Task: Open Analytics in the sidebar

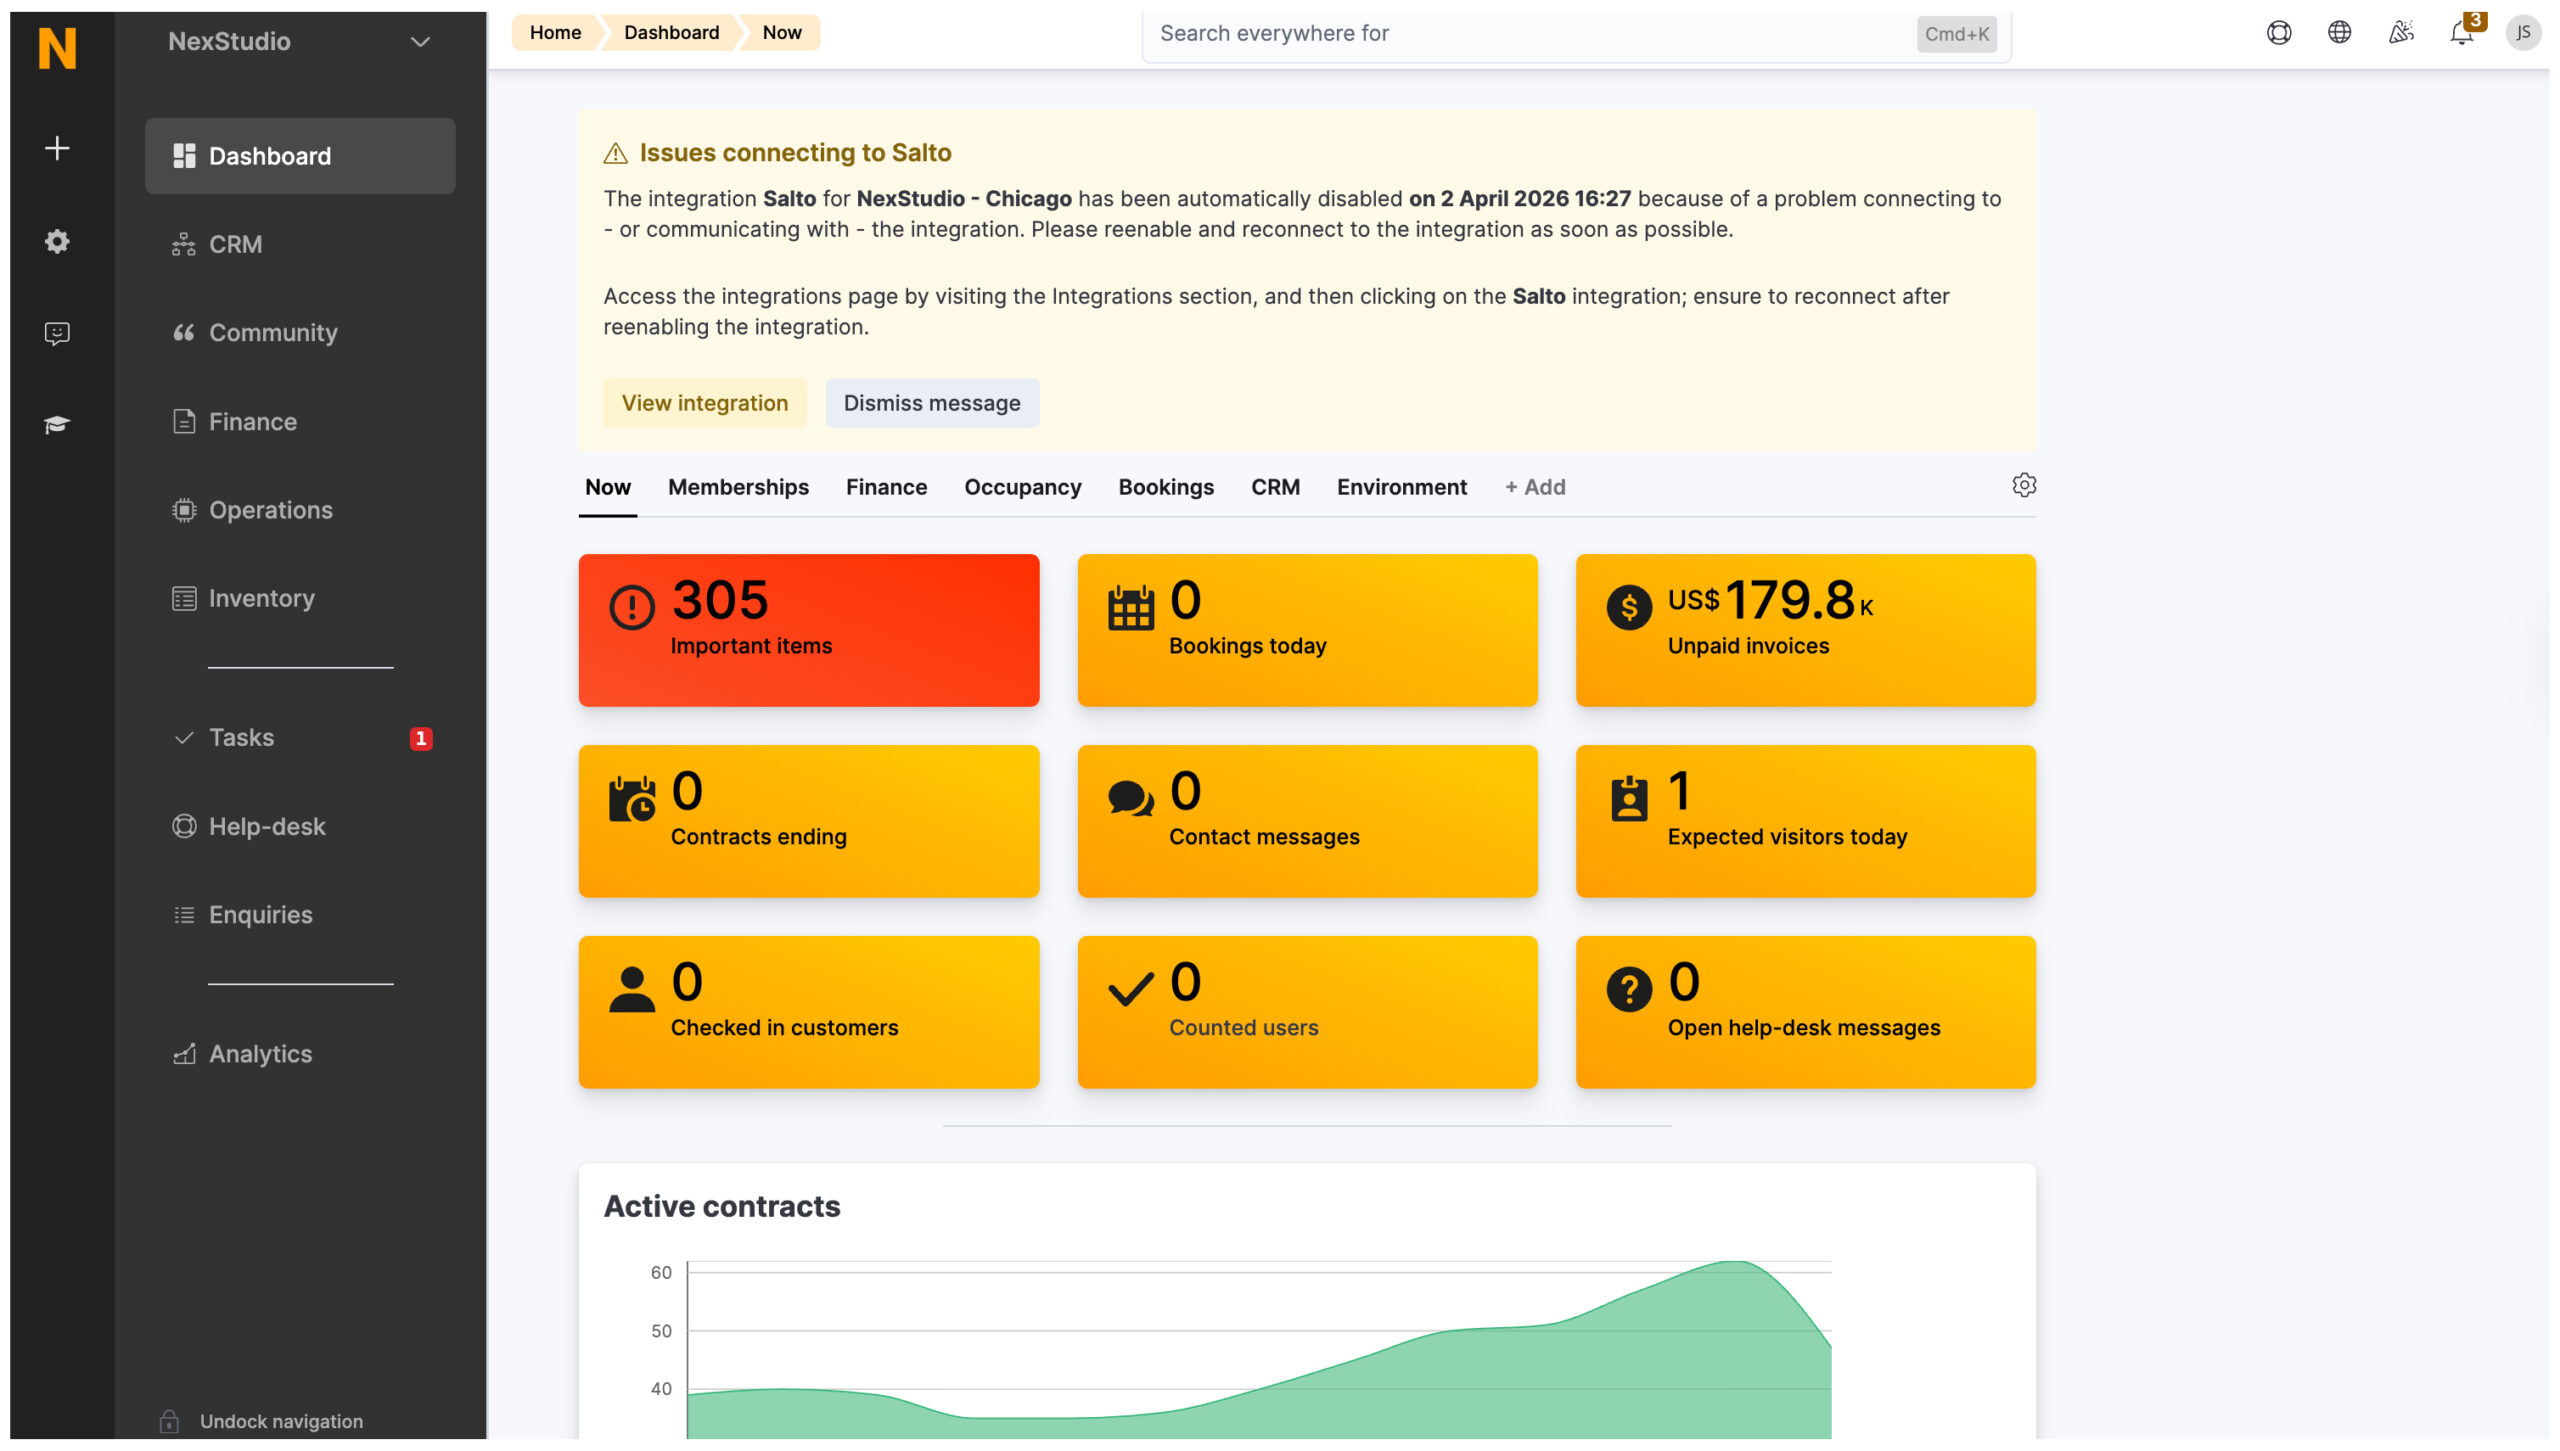Action: pyautogui.click(x=300, y=1054)
